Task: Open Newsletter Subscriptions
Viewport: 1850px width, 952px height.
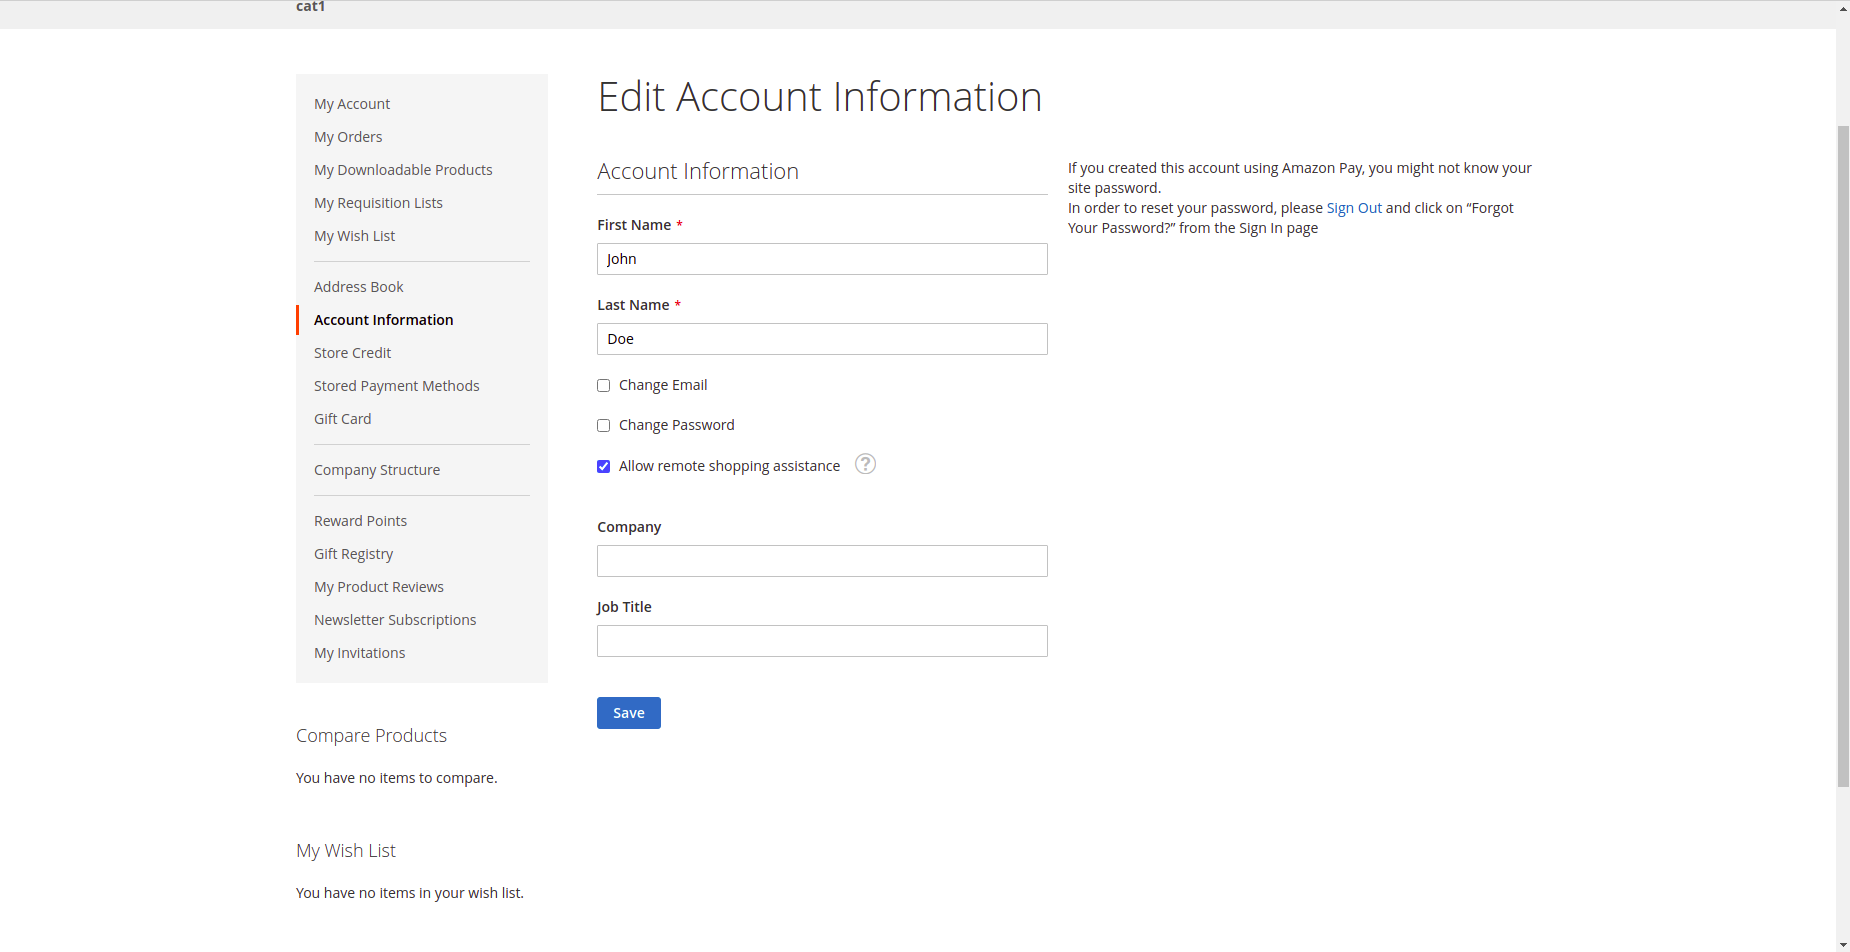Action: [x=395, y=620]
